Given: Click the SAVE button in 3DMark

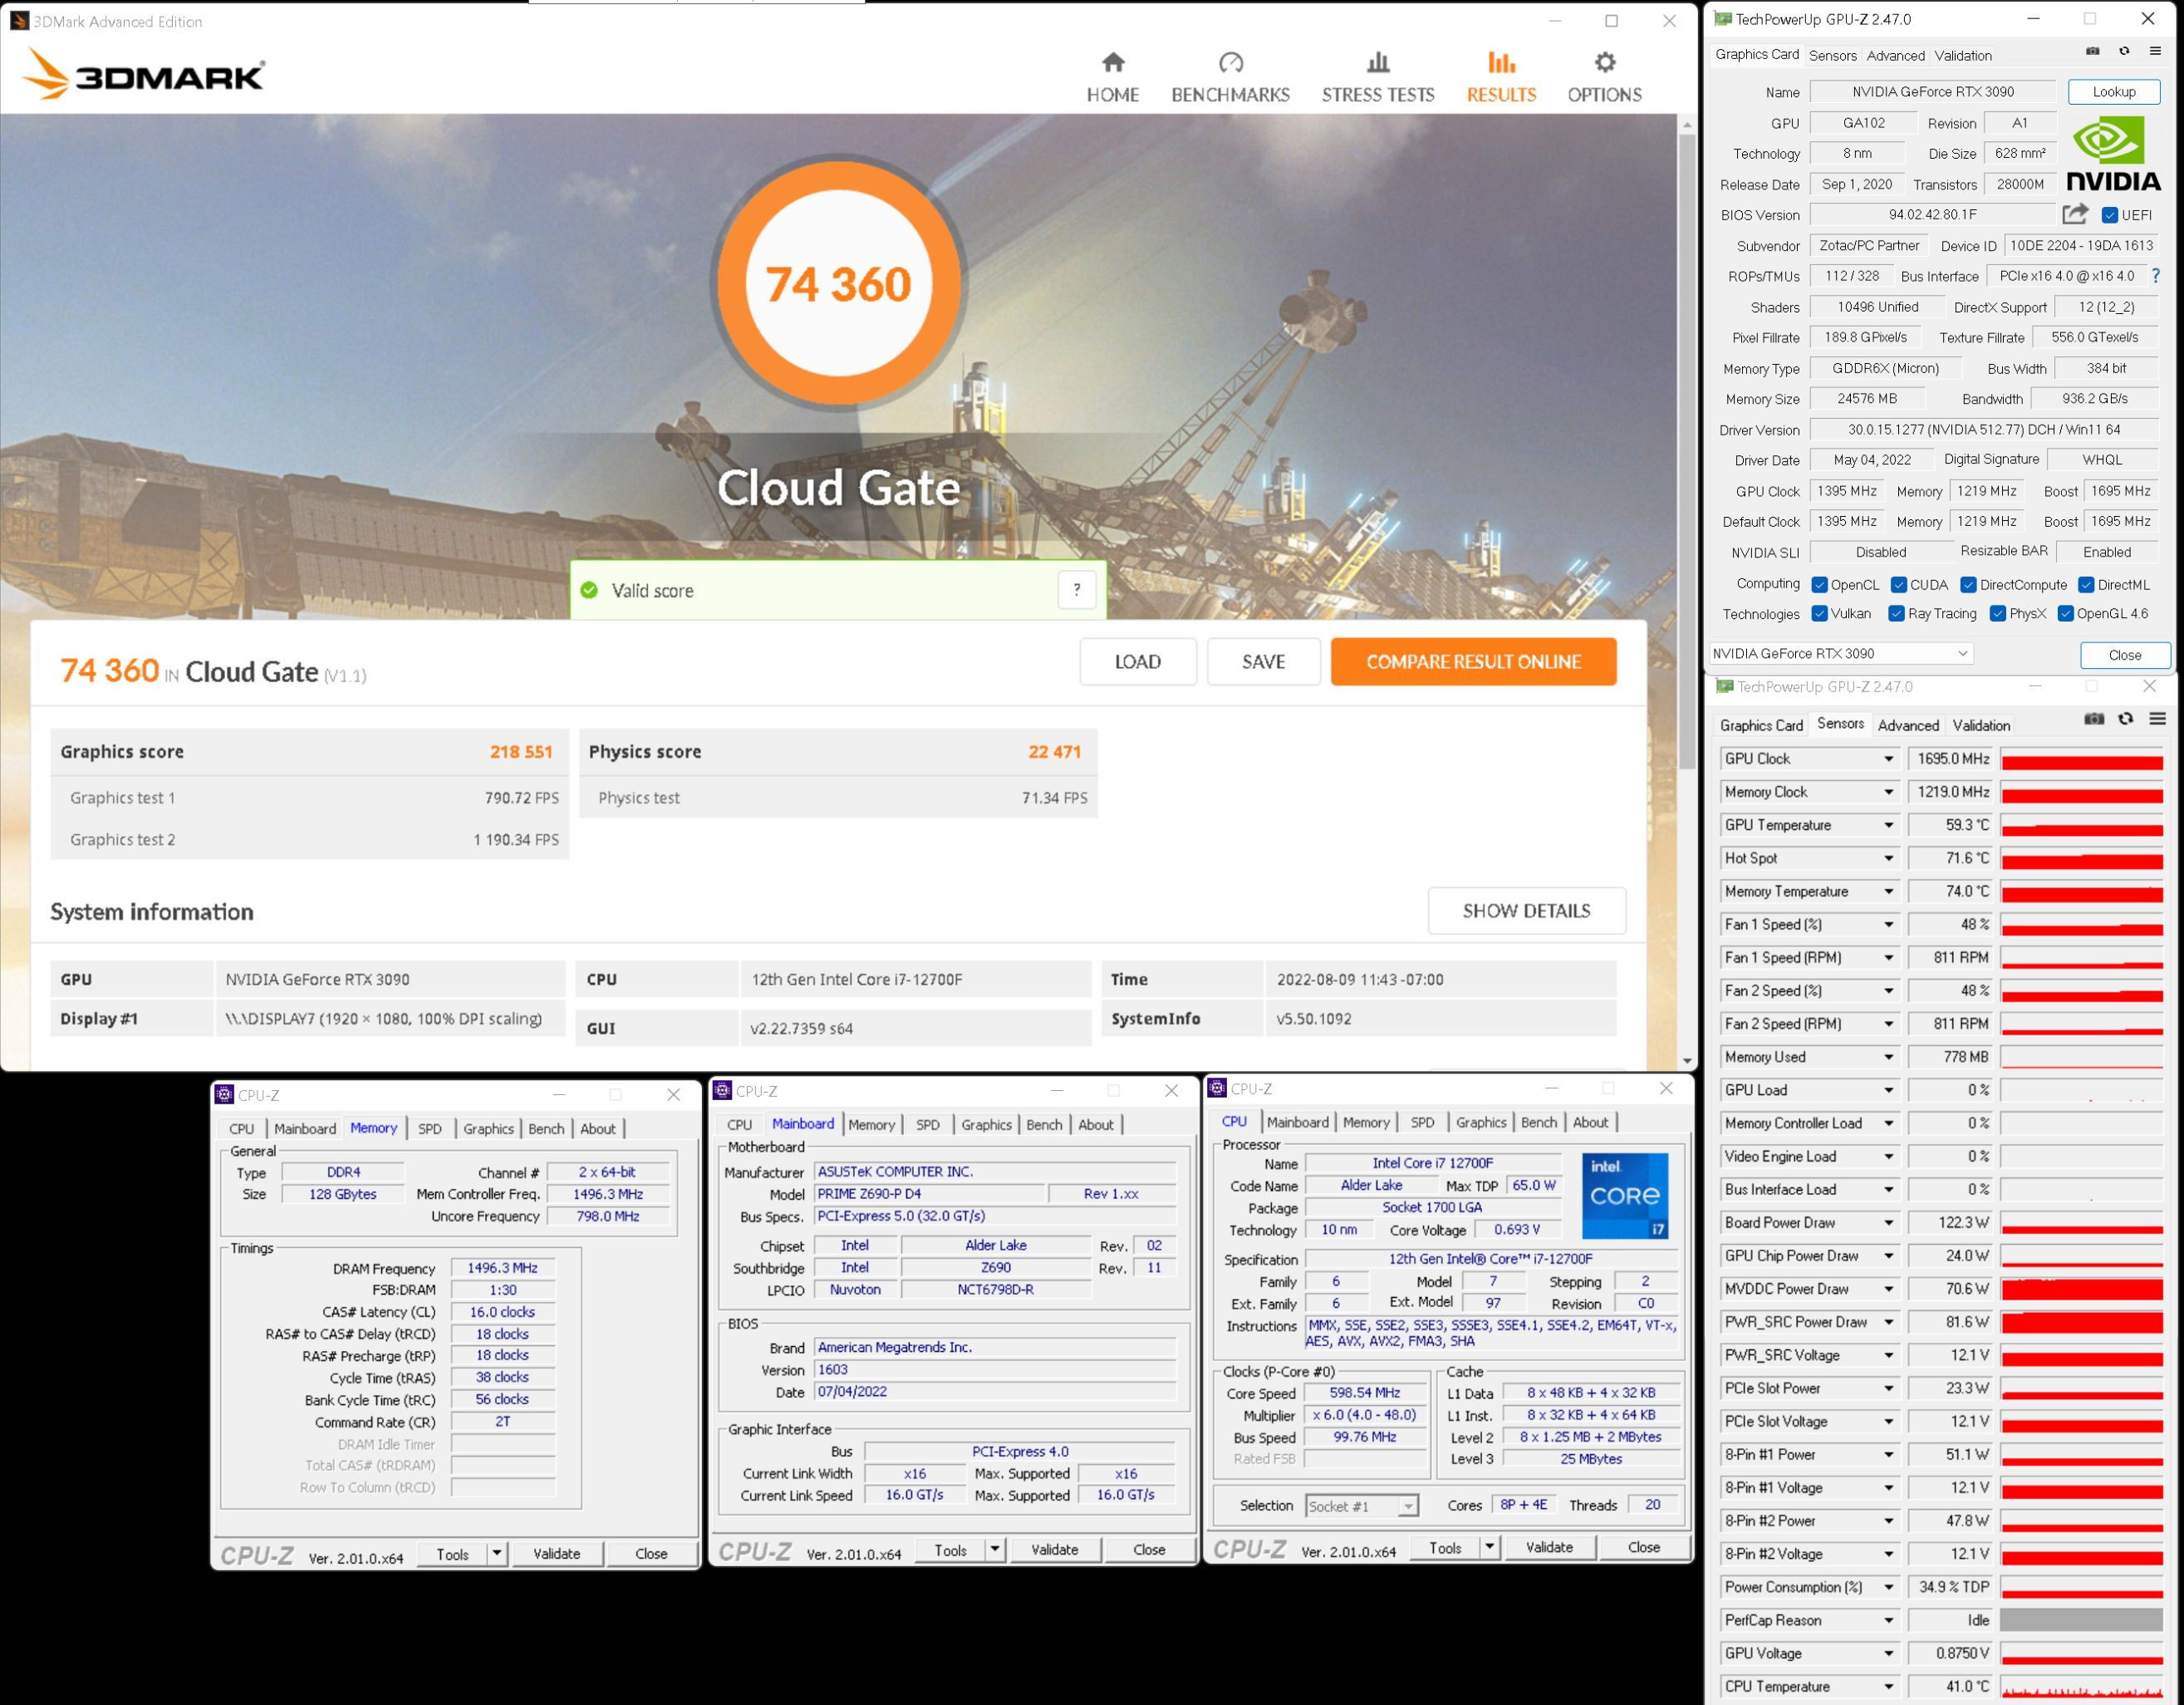Looking at the screenshot, I should (1263, 661).
